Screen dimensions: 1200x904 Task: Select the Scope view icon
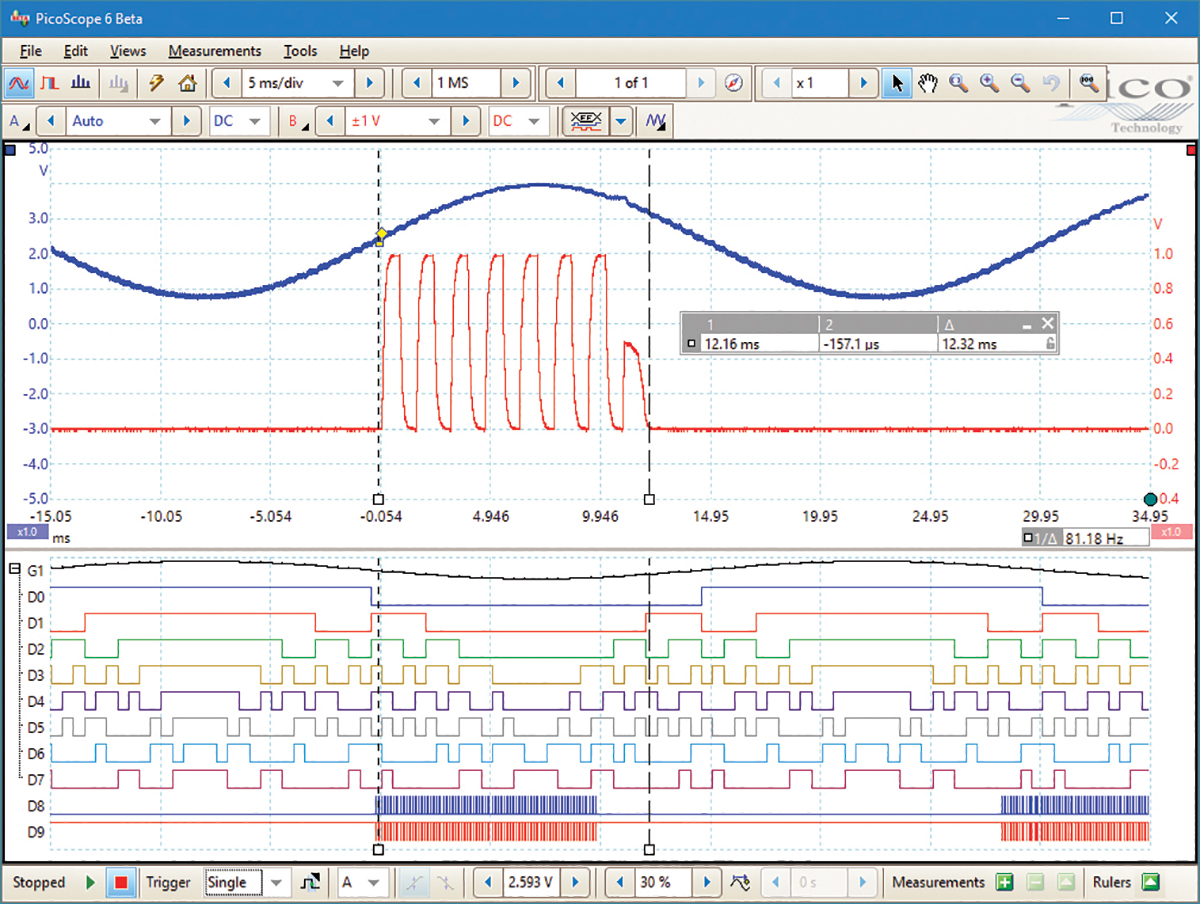tap(18, 84)
